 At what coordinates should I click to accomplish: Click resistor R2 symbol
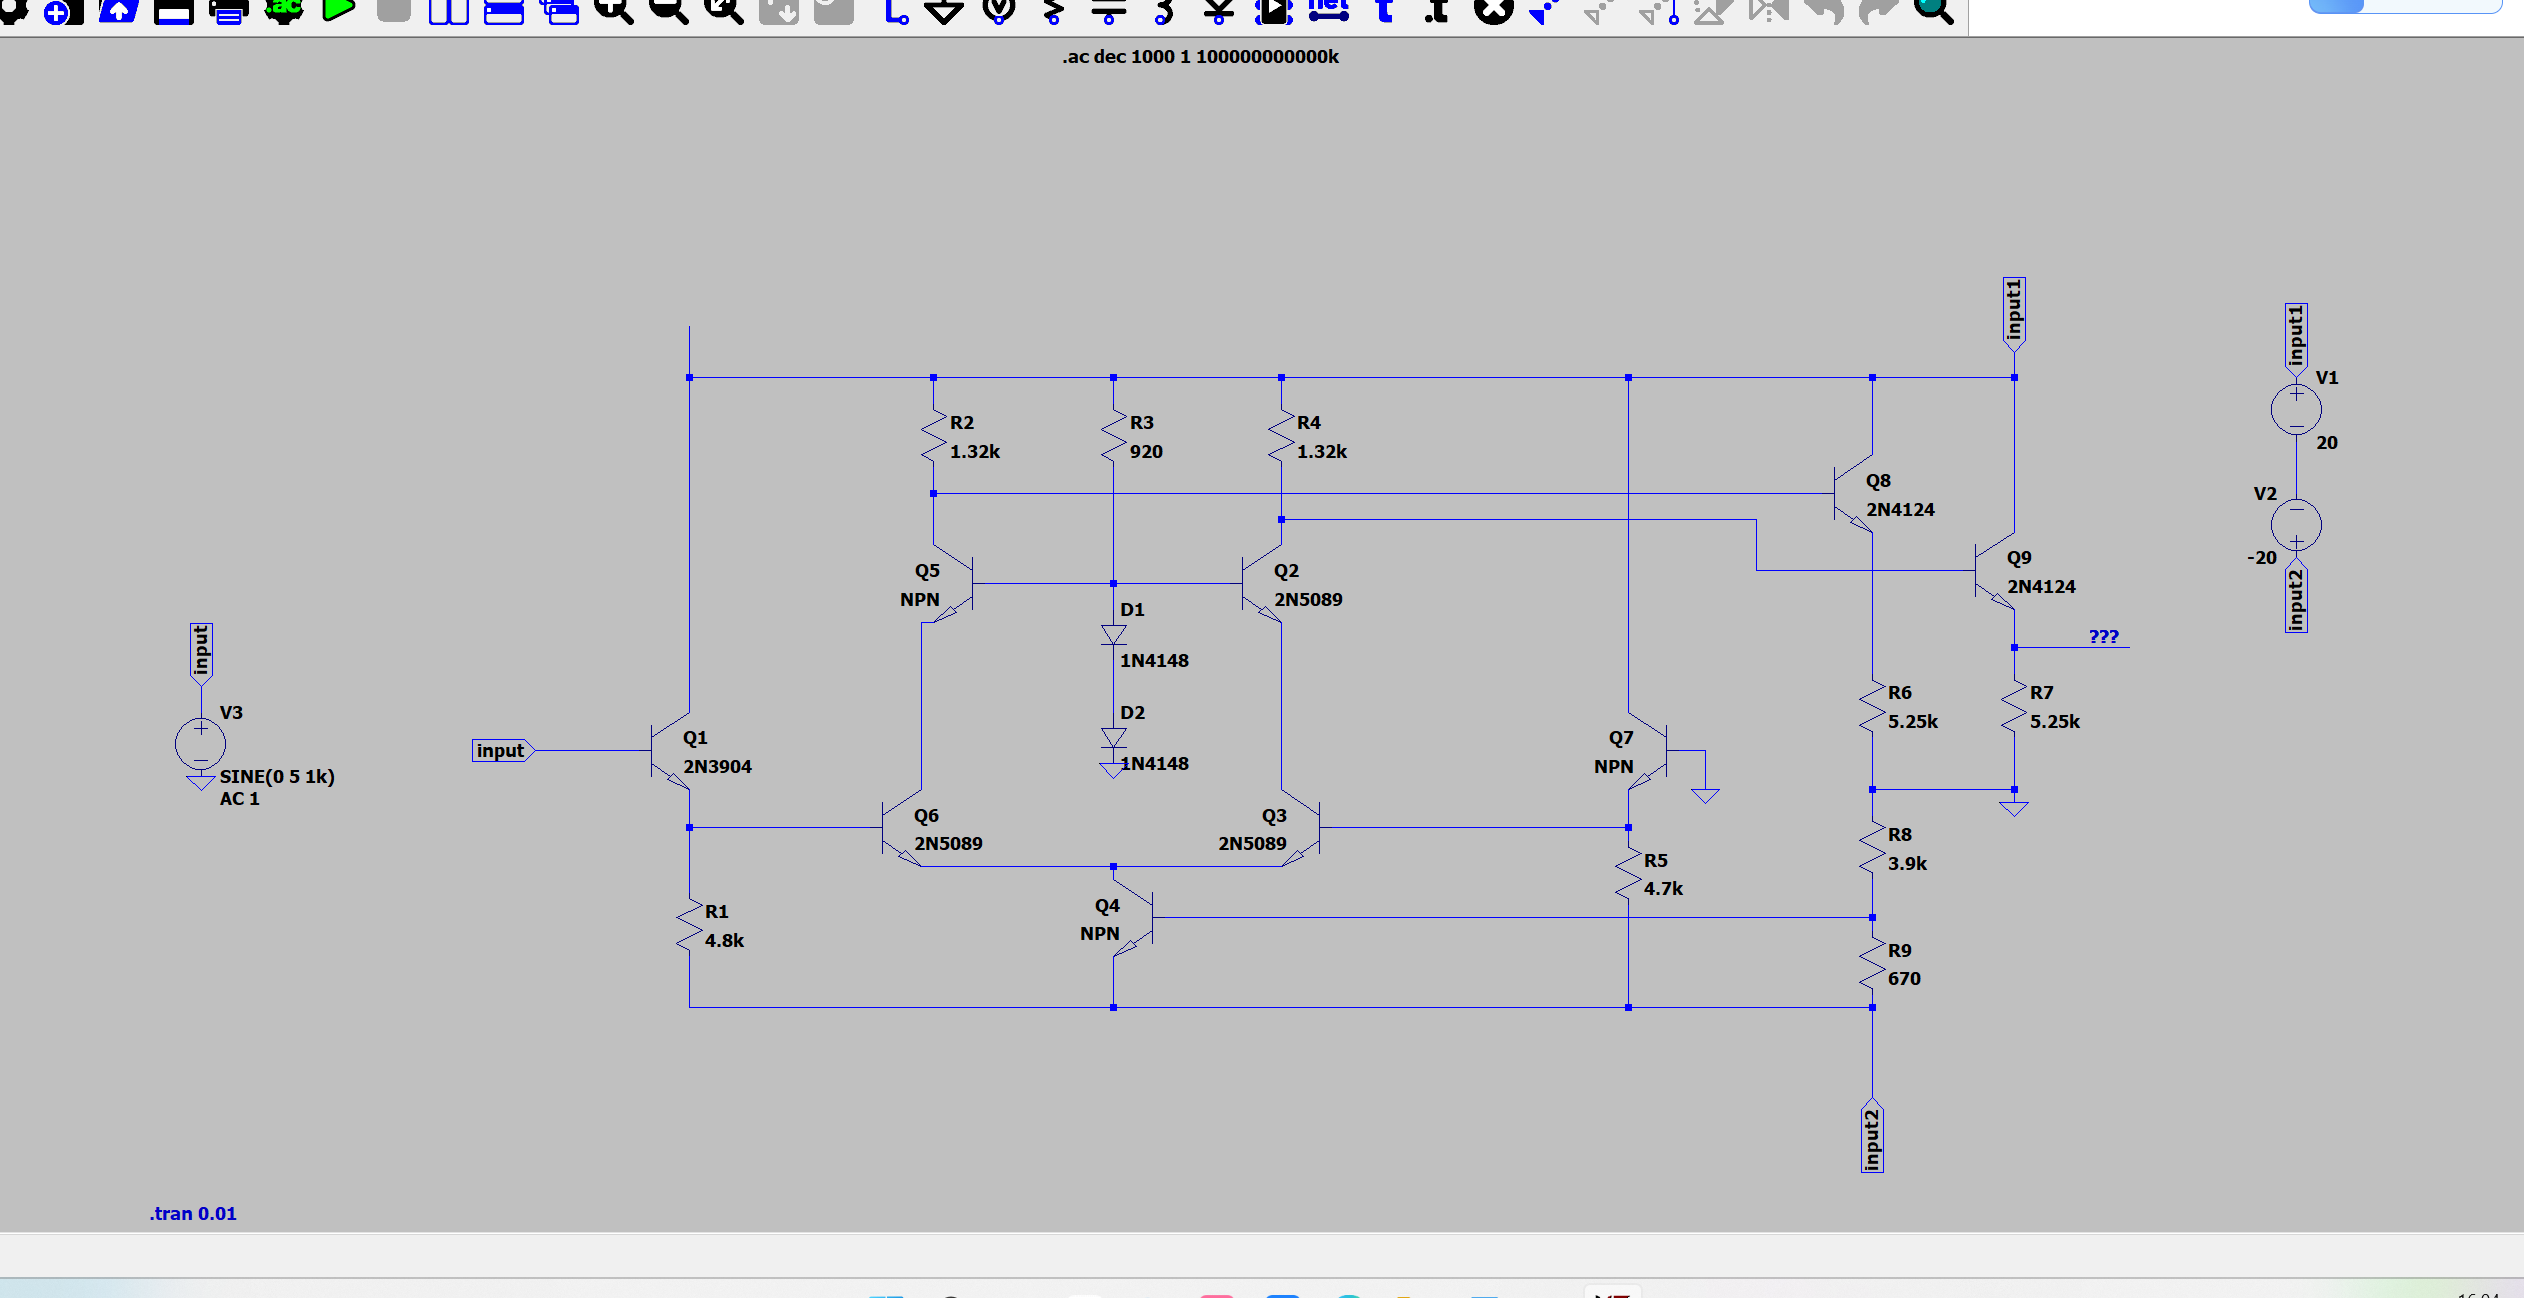(933, 436)
